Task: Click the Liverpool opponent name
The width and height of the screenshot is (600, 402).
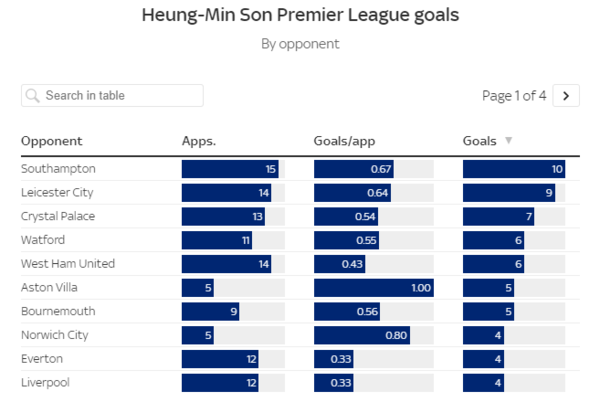Action: (x=45, y=383)
